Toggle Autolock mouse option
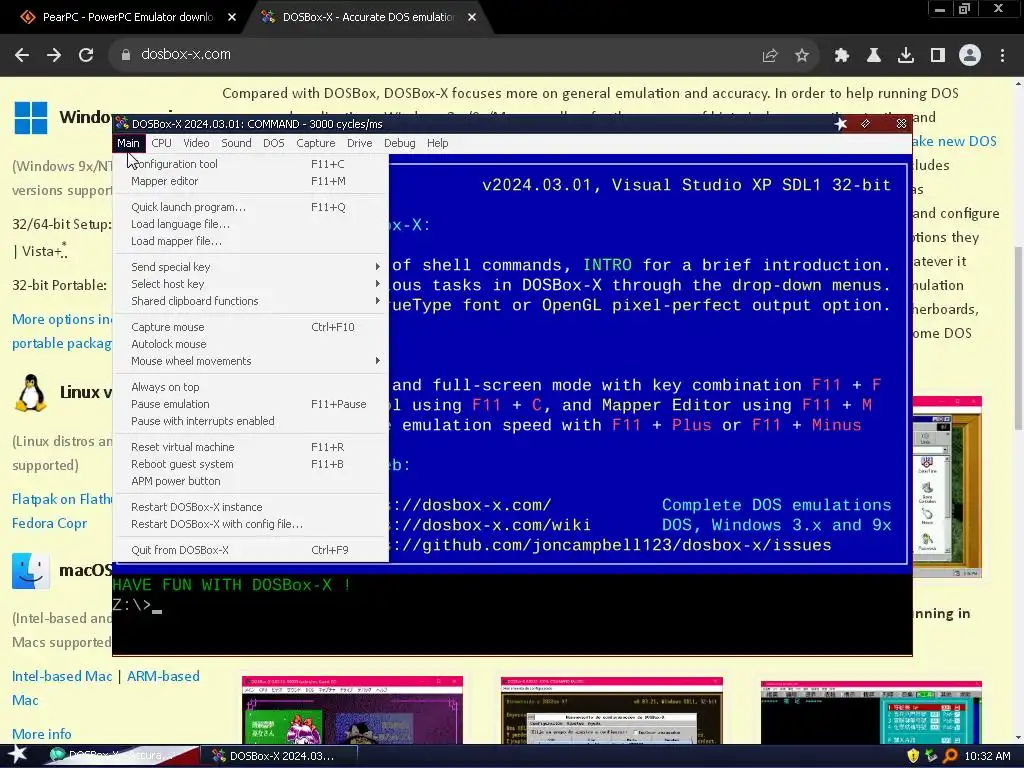The image size is (1024, 768). pos(251,344)
